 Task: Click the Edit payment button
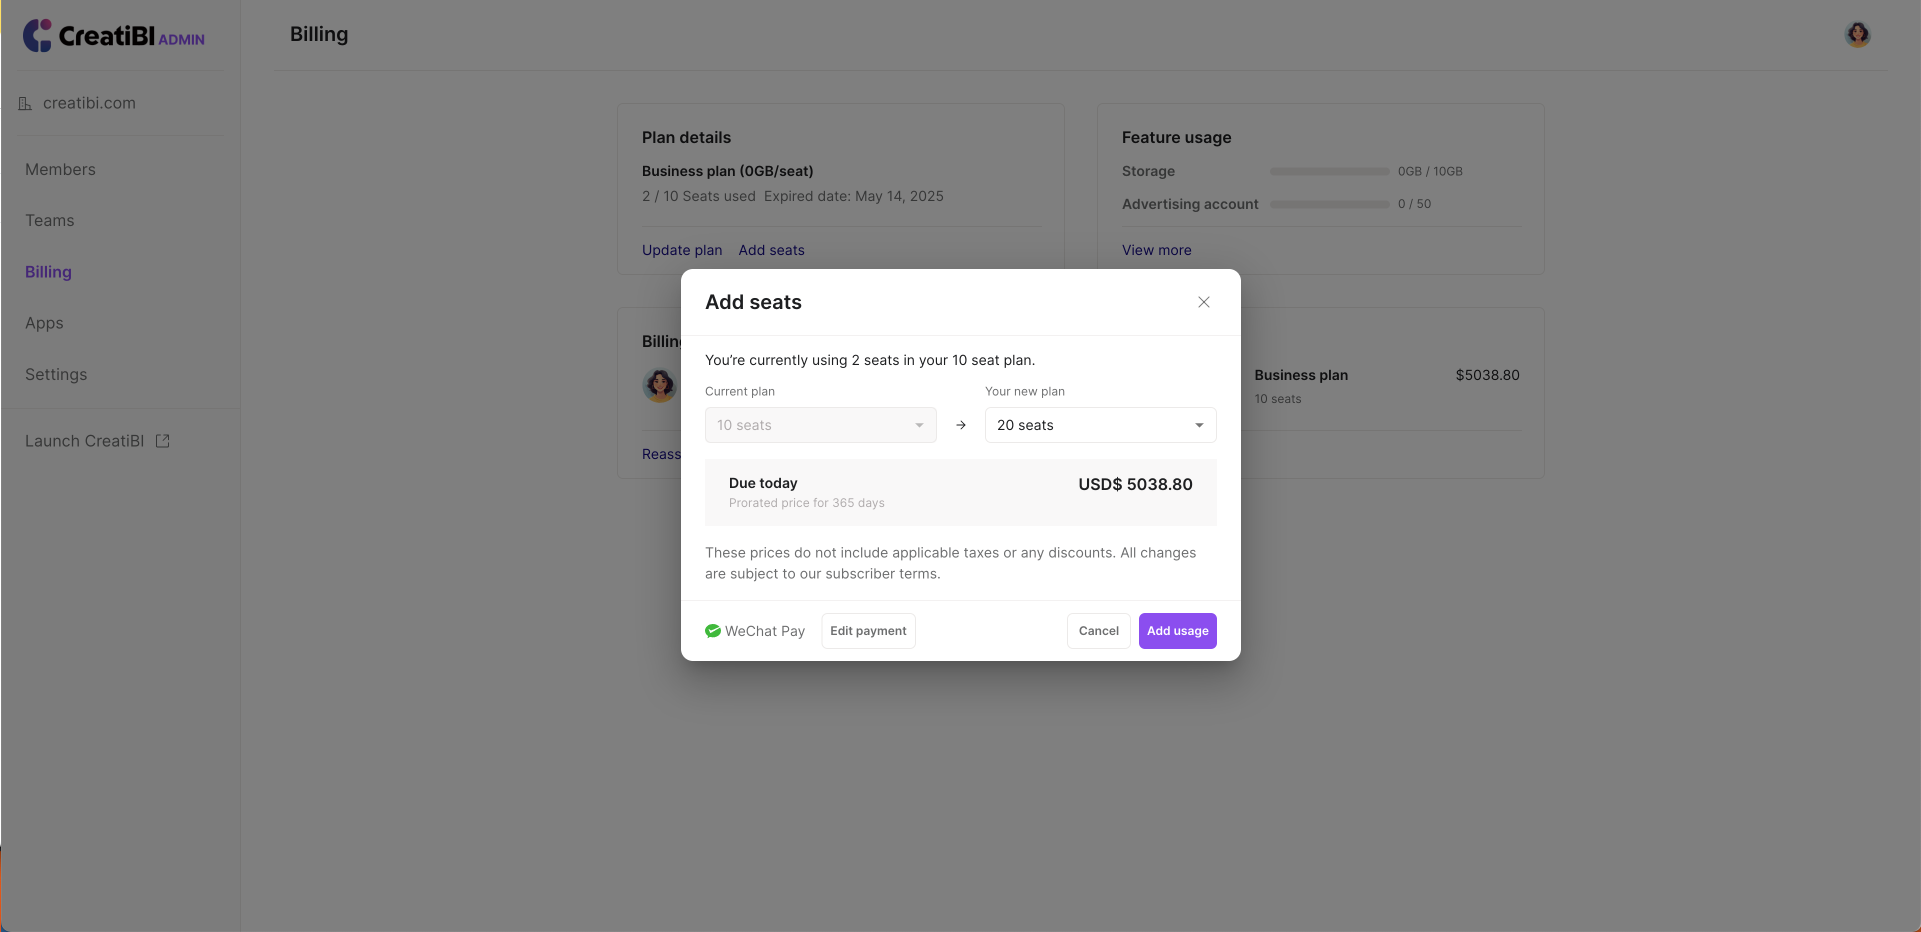(868, 631)
